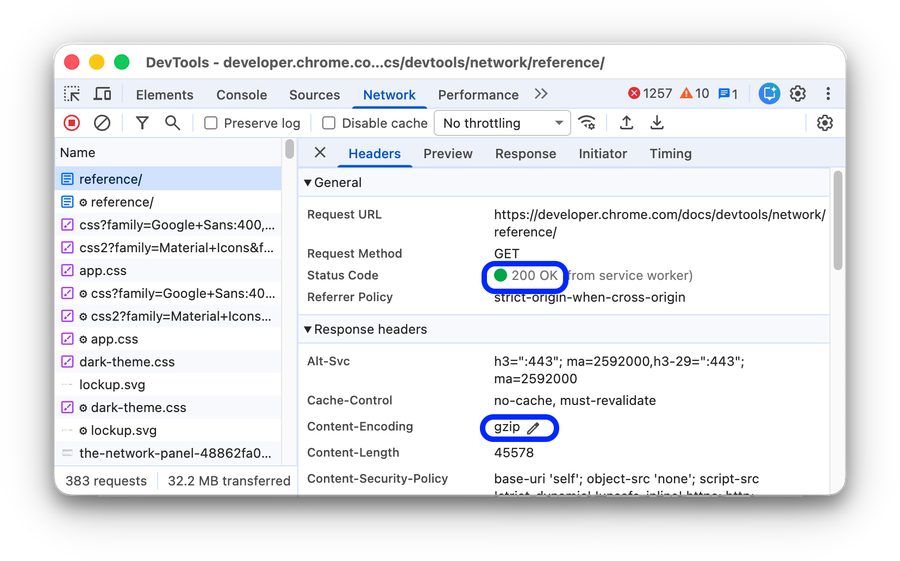Image resolution: width=900 pixels, height=561 pixels.
Task: Switch to the Console tab
Action: click(x=241, y=95)
